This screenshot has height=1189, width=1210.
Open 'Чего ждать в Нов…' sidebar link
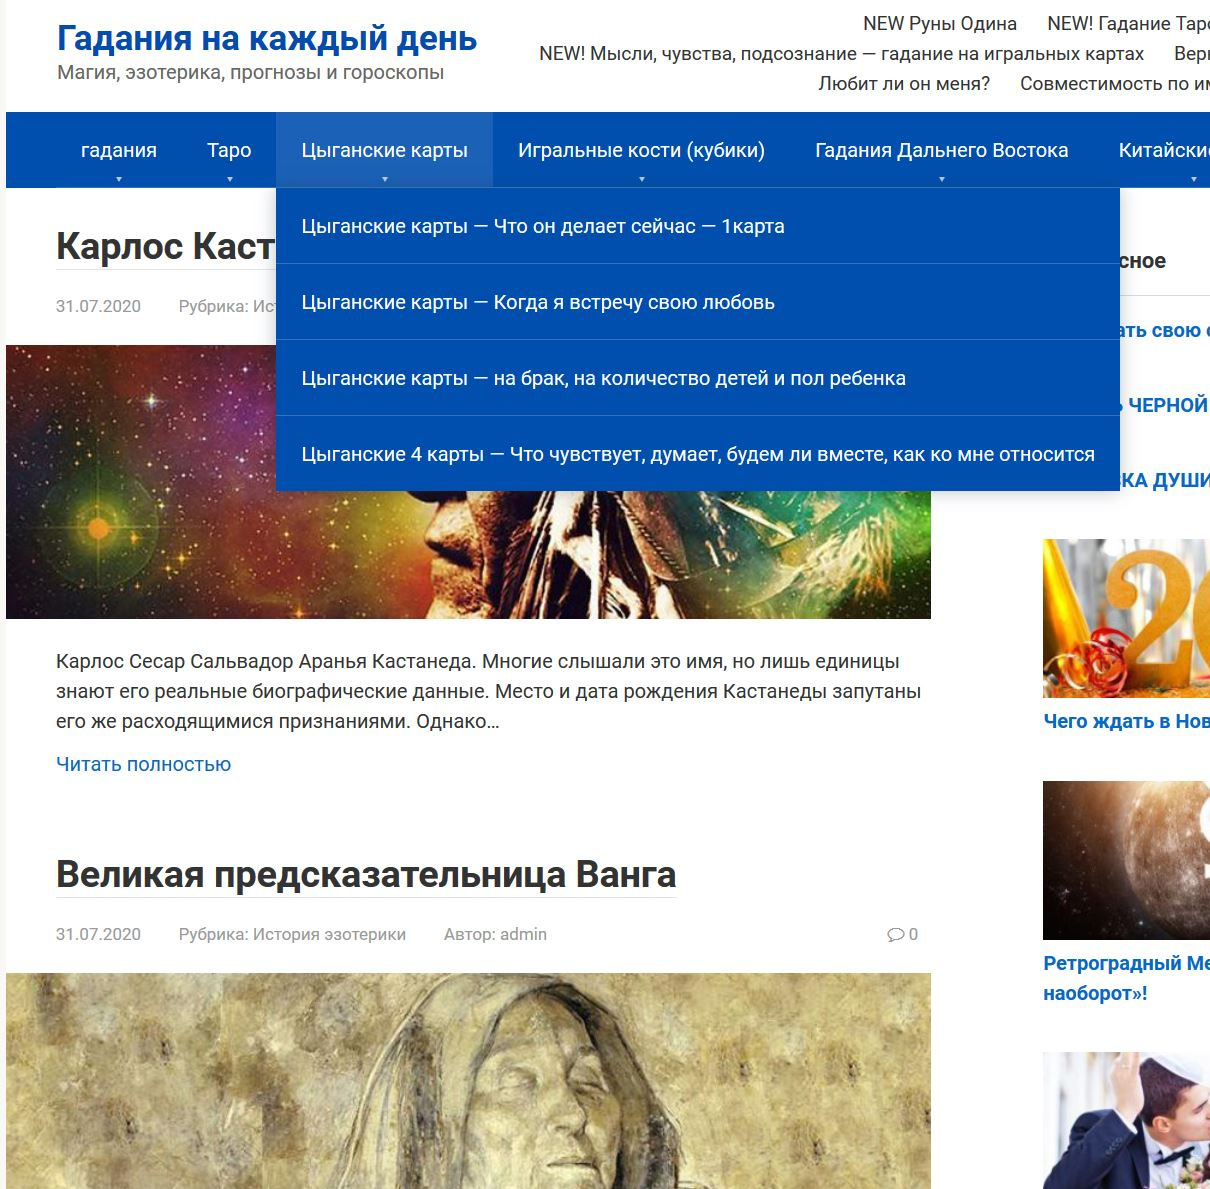(1126, 721)
